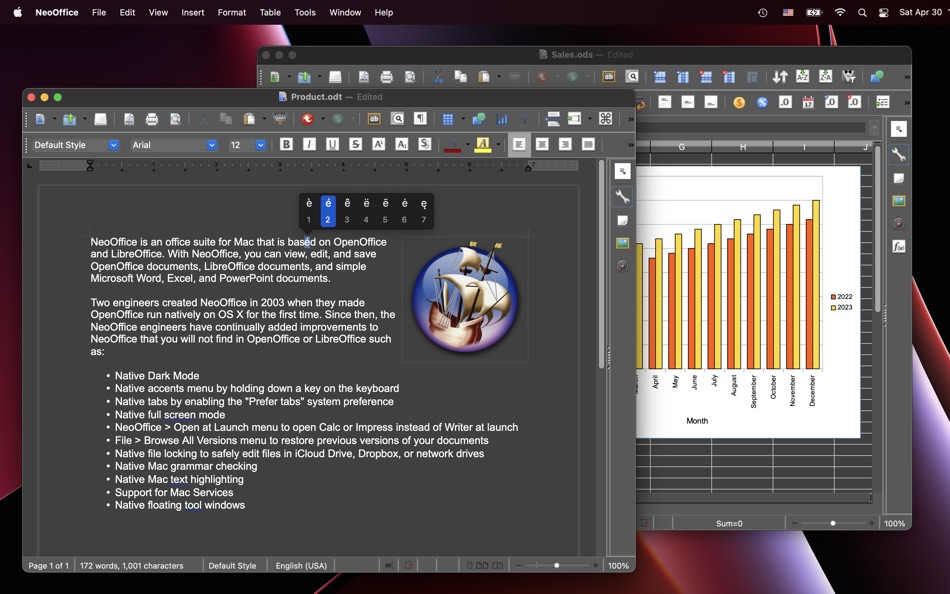
Task: Choose the é accent option
Action: 328,211
